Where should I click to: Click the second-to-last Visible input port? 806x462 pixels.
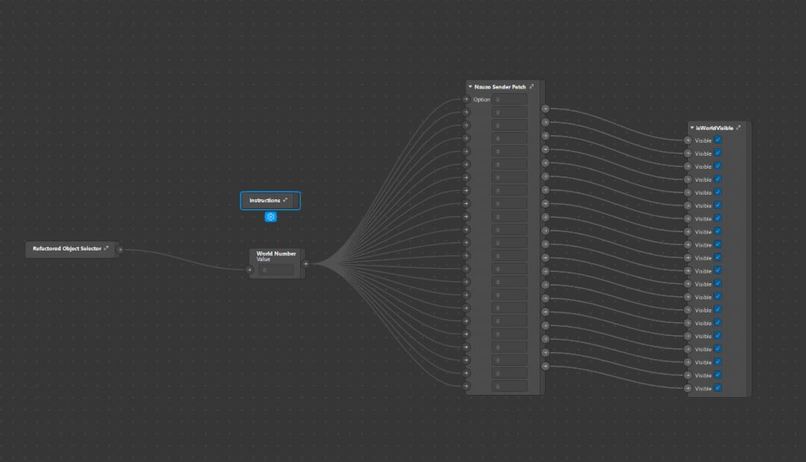pos(688,375)
